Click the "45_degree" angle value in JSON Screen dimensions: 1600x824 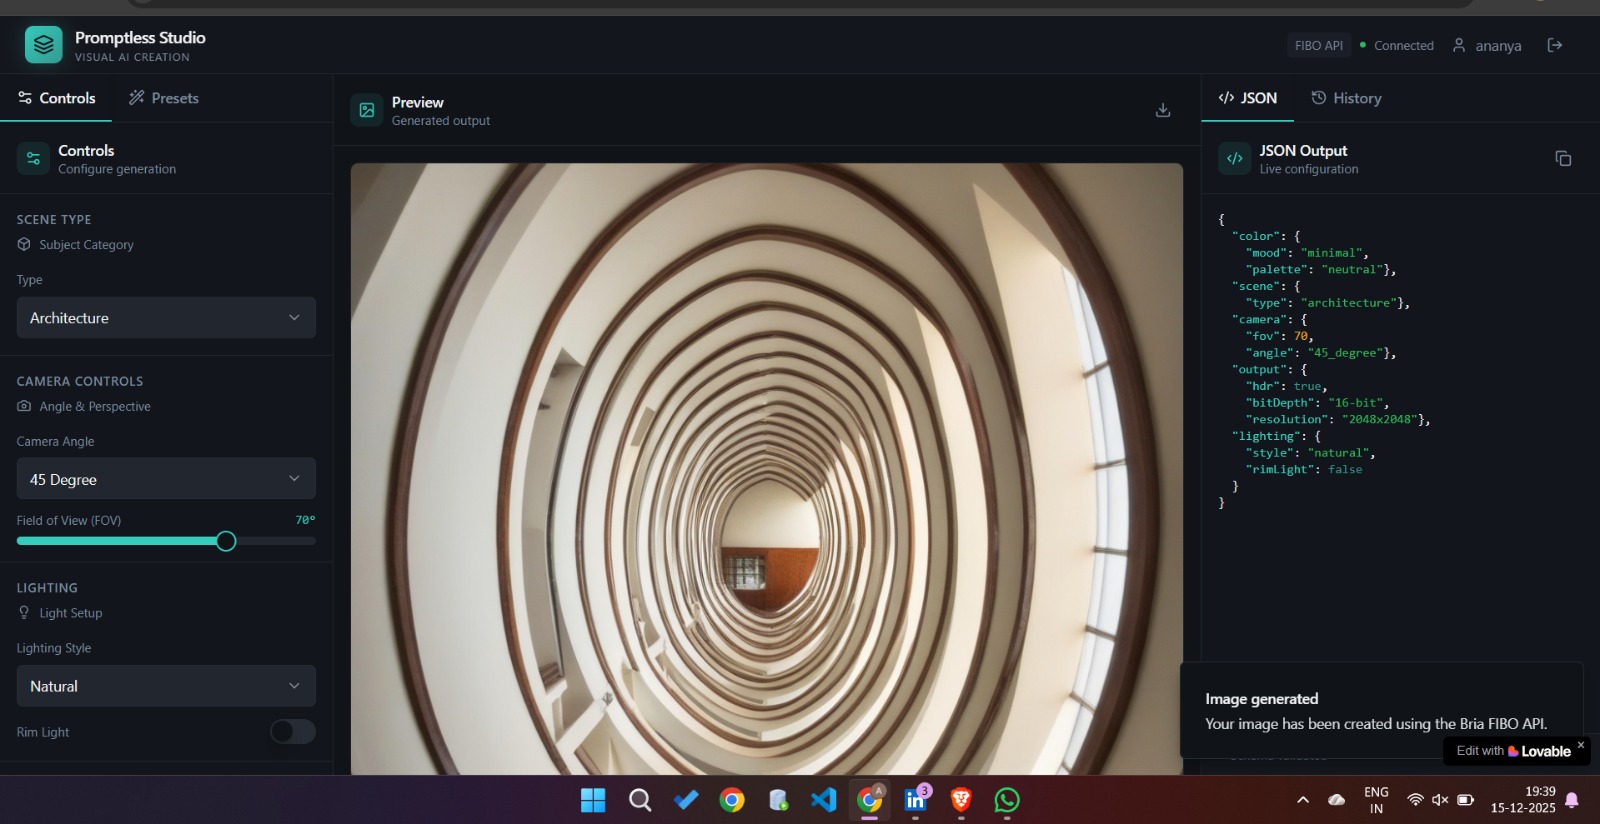pyautogui.click(x=1345, y=353)
